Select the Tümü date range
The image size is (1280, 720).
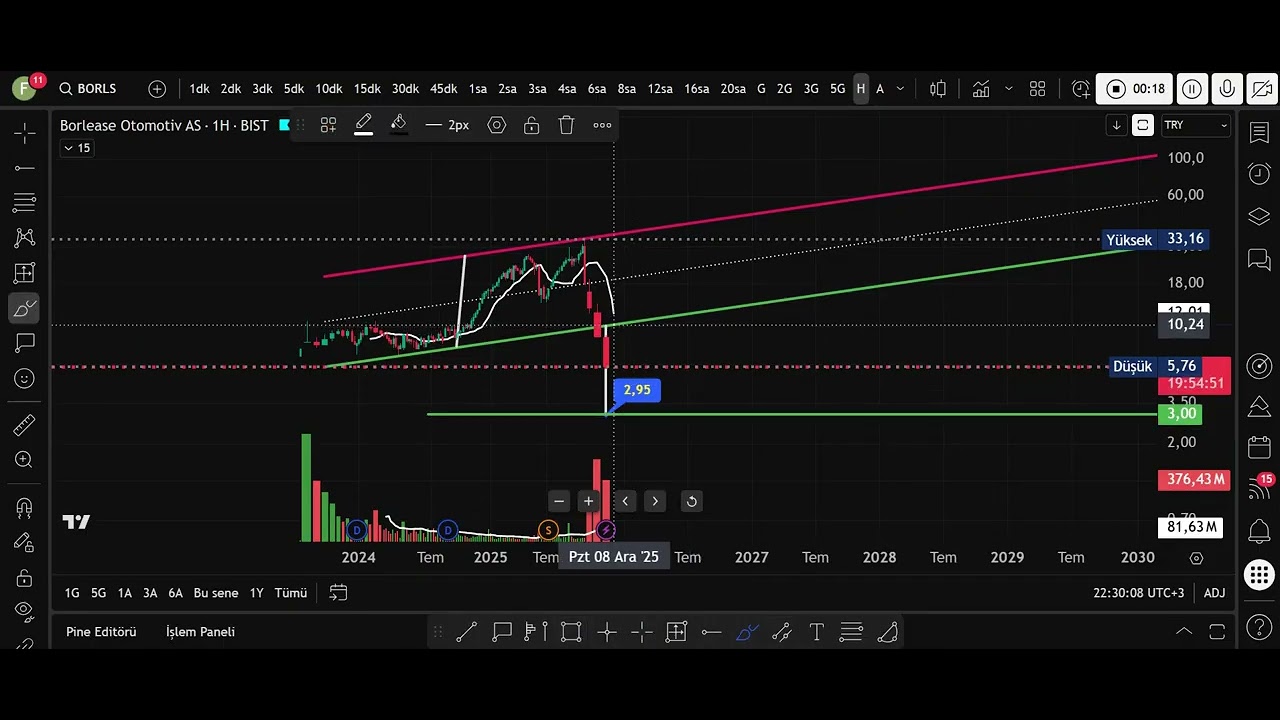pyautogui.click(x=291, y=593)
